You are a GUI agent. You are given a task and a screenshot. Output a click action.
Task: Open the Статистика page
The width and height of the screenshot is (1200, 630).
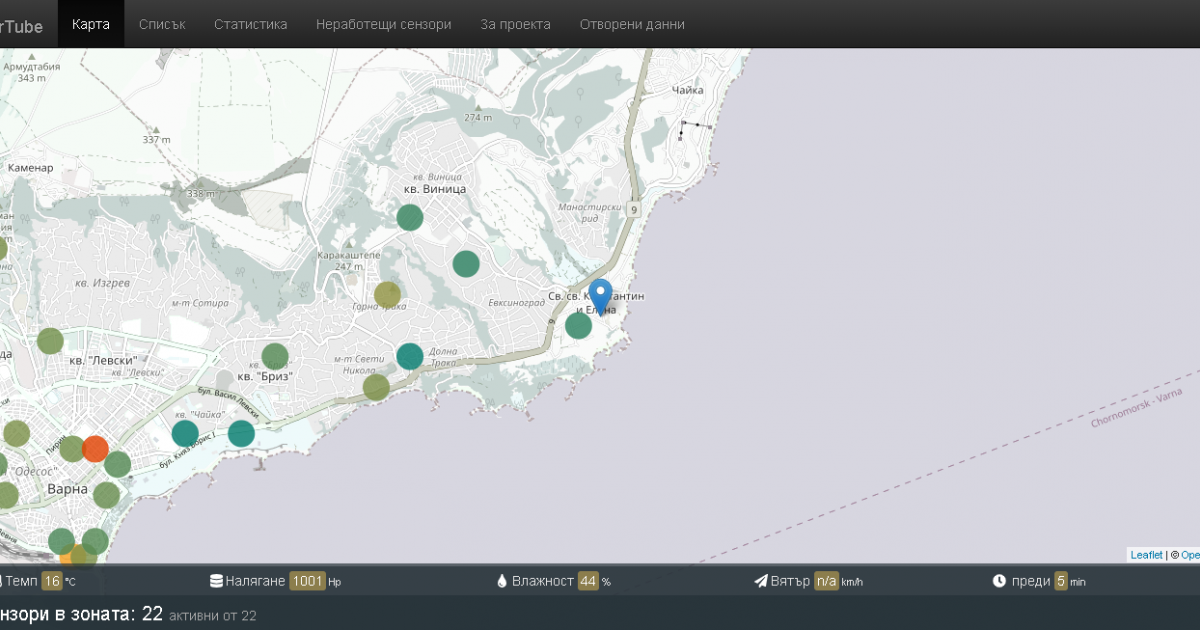(250, 24)
